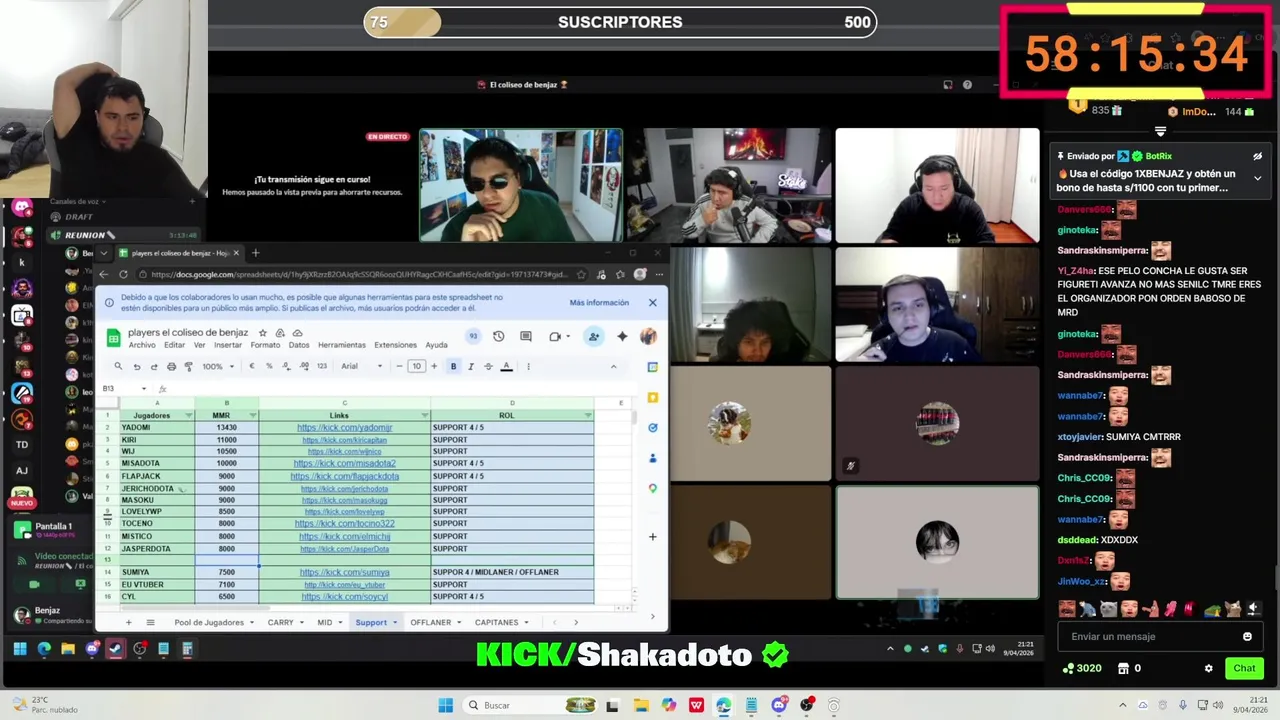The image size is (1280, 720).
Task: Open the all sheets list icon
Action: [150, 622]
